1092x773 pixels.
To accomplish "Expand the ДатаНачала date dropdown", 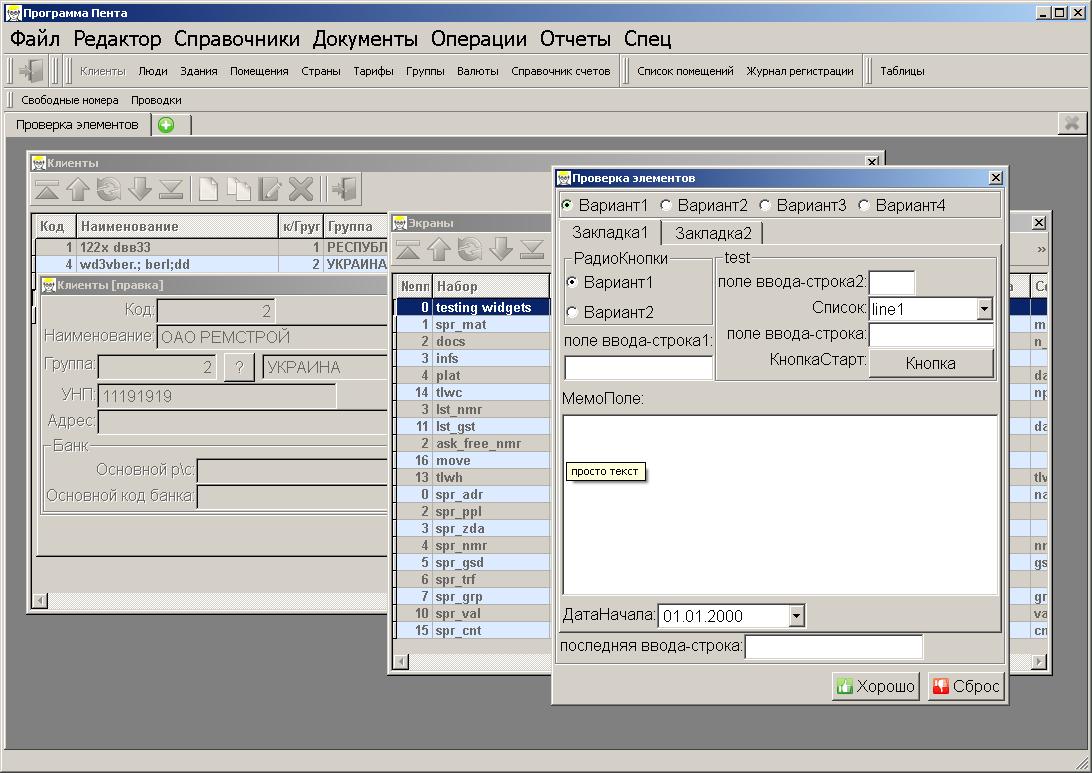I will 796,616.
